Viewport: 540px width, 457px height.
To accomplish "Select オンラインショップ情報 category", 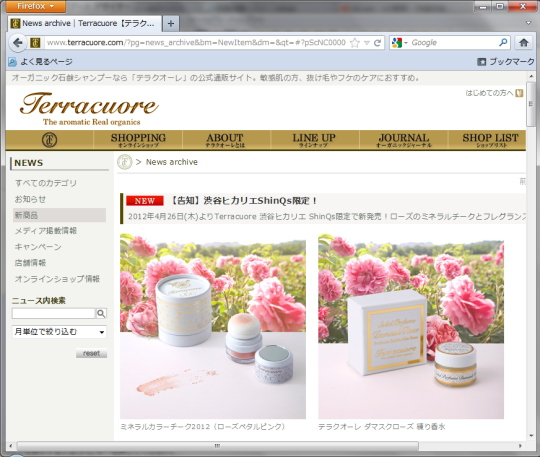I will pyautogui.click(x=57, y=279).
